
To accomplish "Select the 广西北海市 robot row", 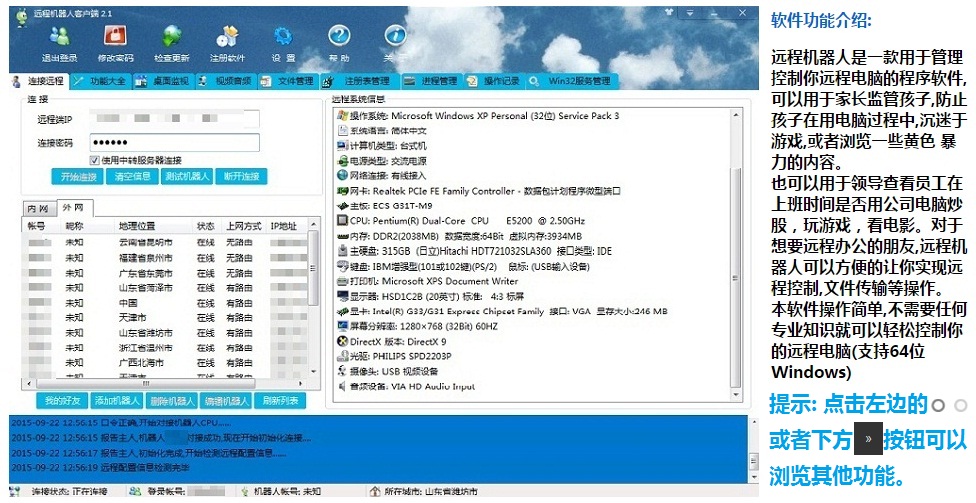I will point(166,362).
